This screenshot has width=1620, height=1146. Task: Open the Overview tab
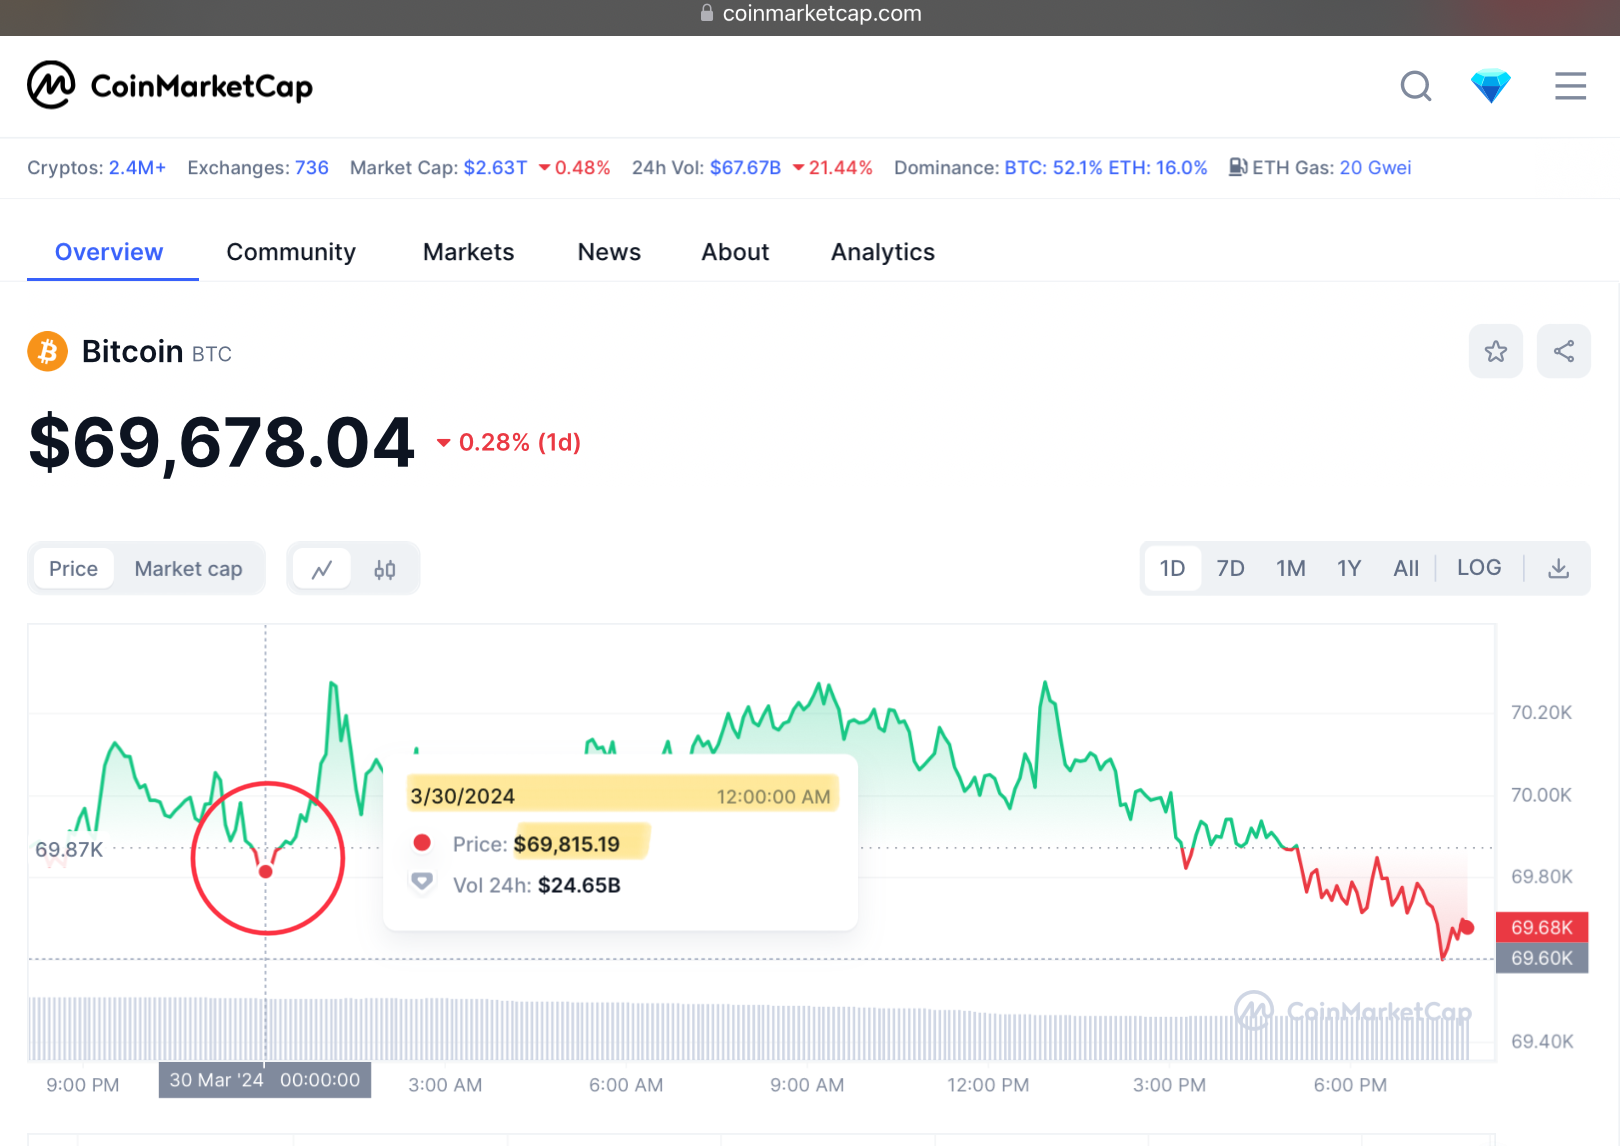coord(109,252)
